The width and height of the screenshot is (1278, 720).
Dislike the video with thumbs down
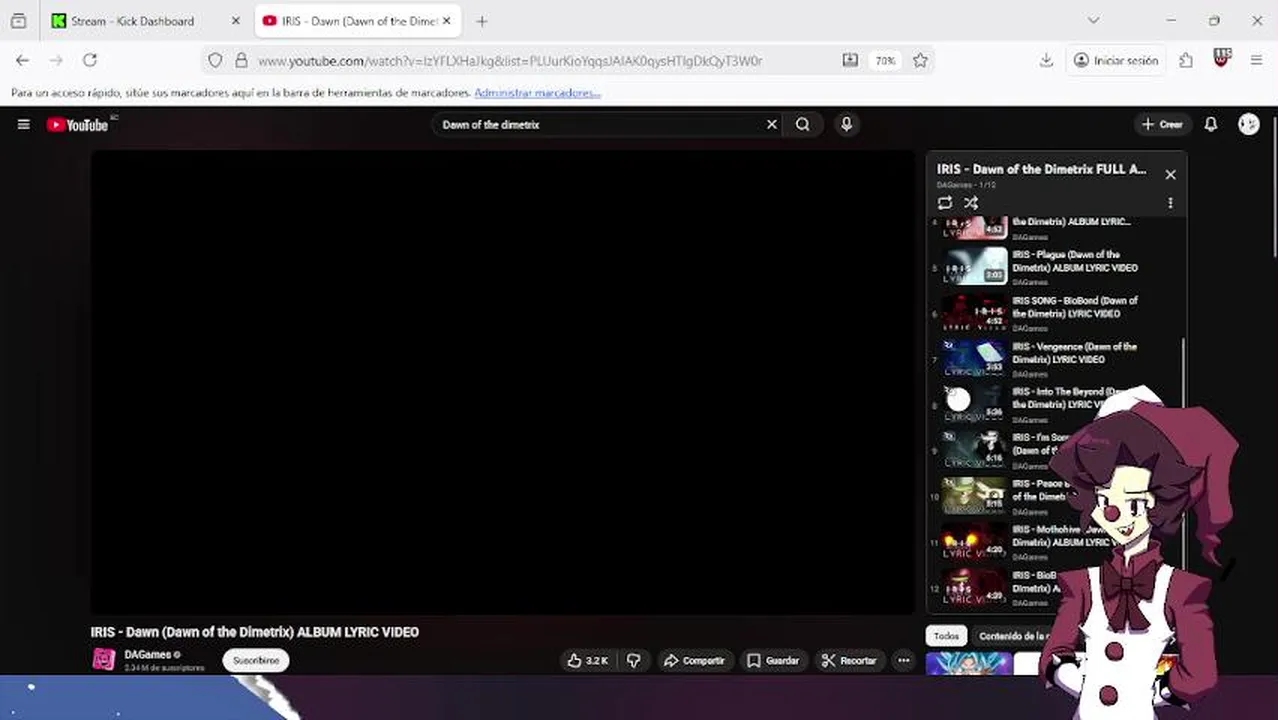(x=633, y=661)
